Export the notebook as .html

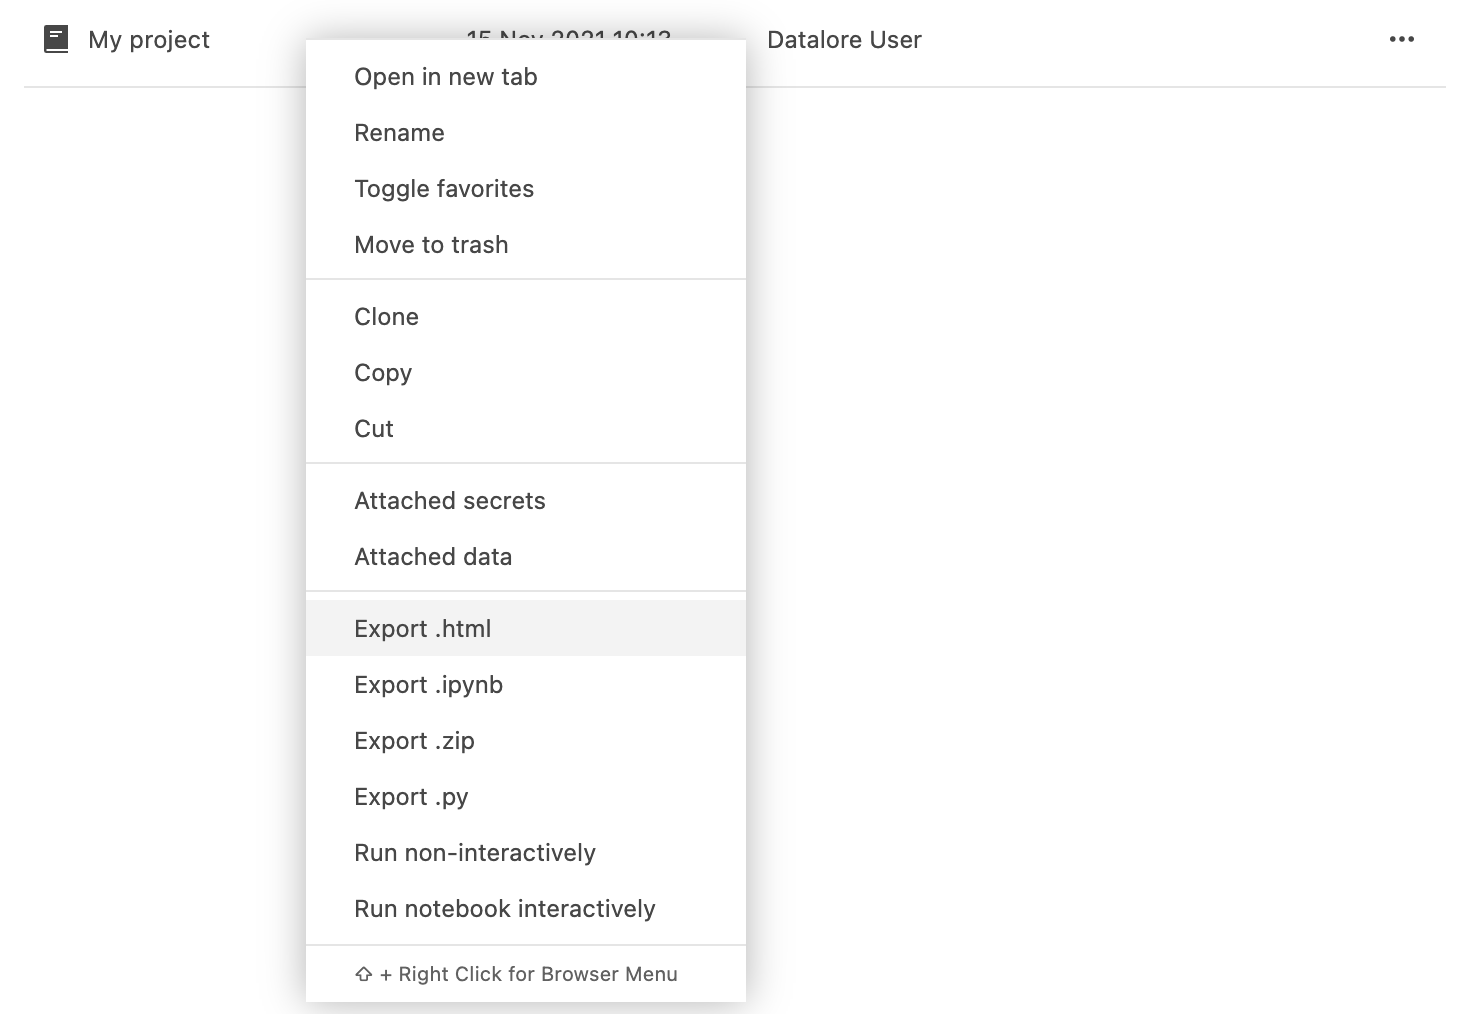[x=422, y=628]
